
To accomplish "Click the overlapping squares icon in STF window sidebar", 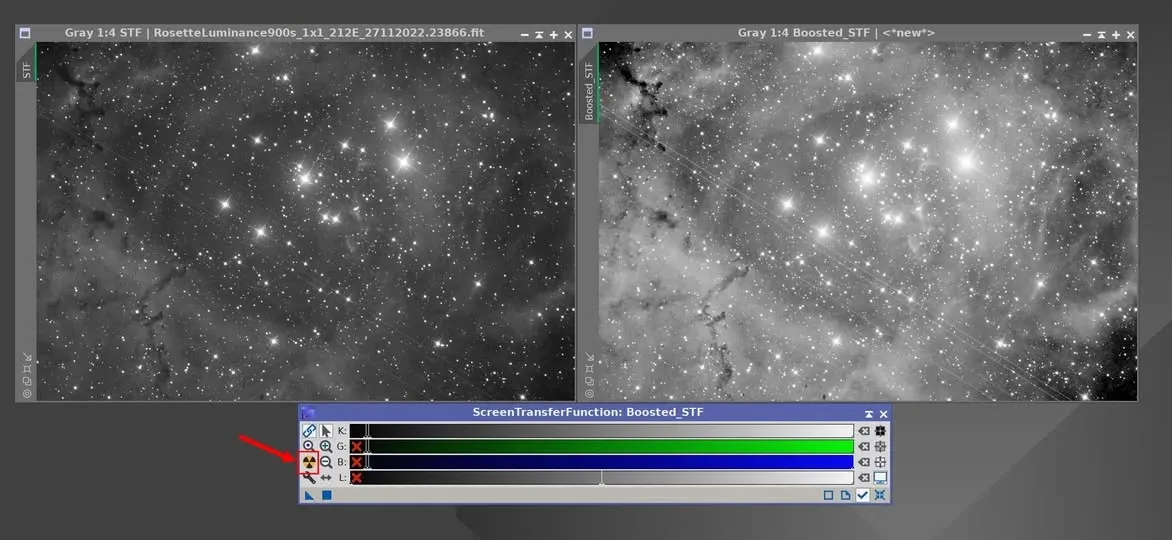I will [x=27, y=381].
